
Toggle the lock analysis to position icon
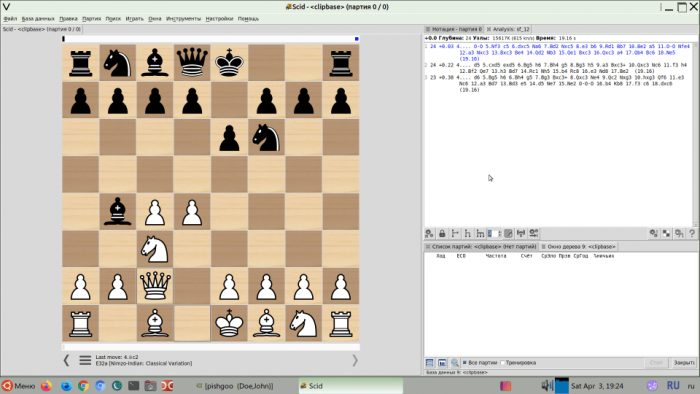442,233
